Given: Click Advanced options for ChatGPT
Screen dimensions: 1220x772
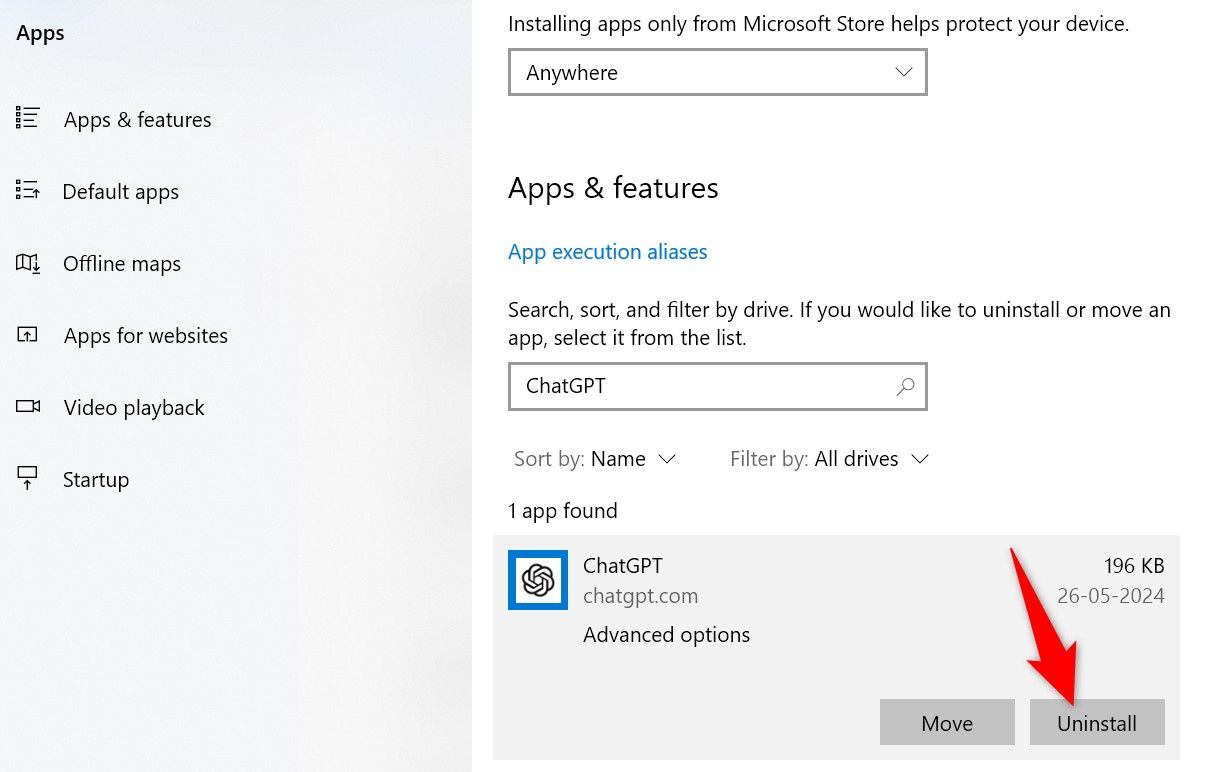Looking at the screenshot, I should 666,634.
